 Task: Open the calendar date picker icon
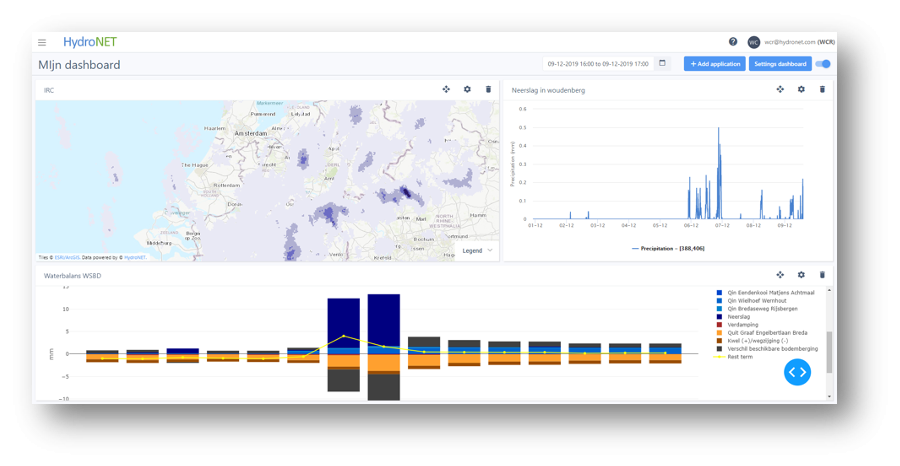pos(662,63)
